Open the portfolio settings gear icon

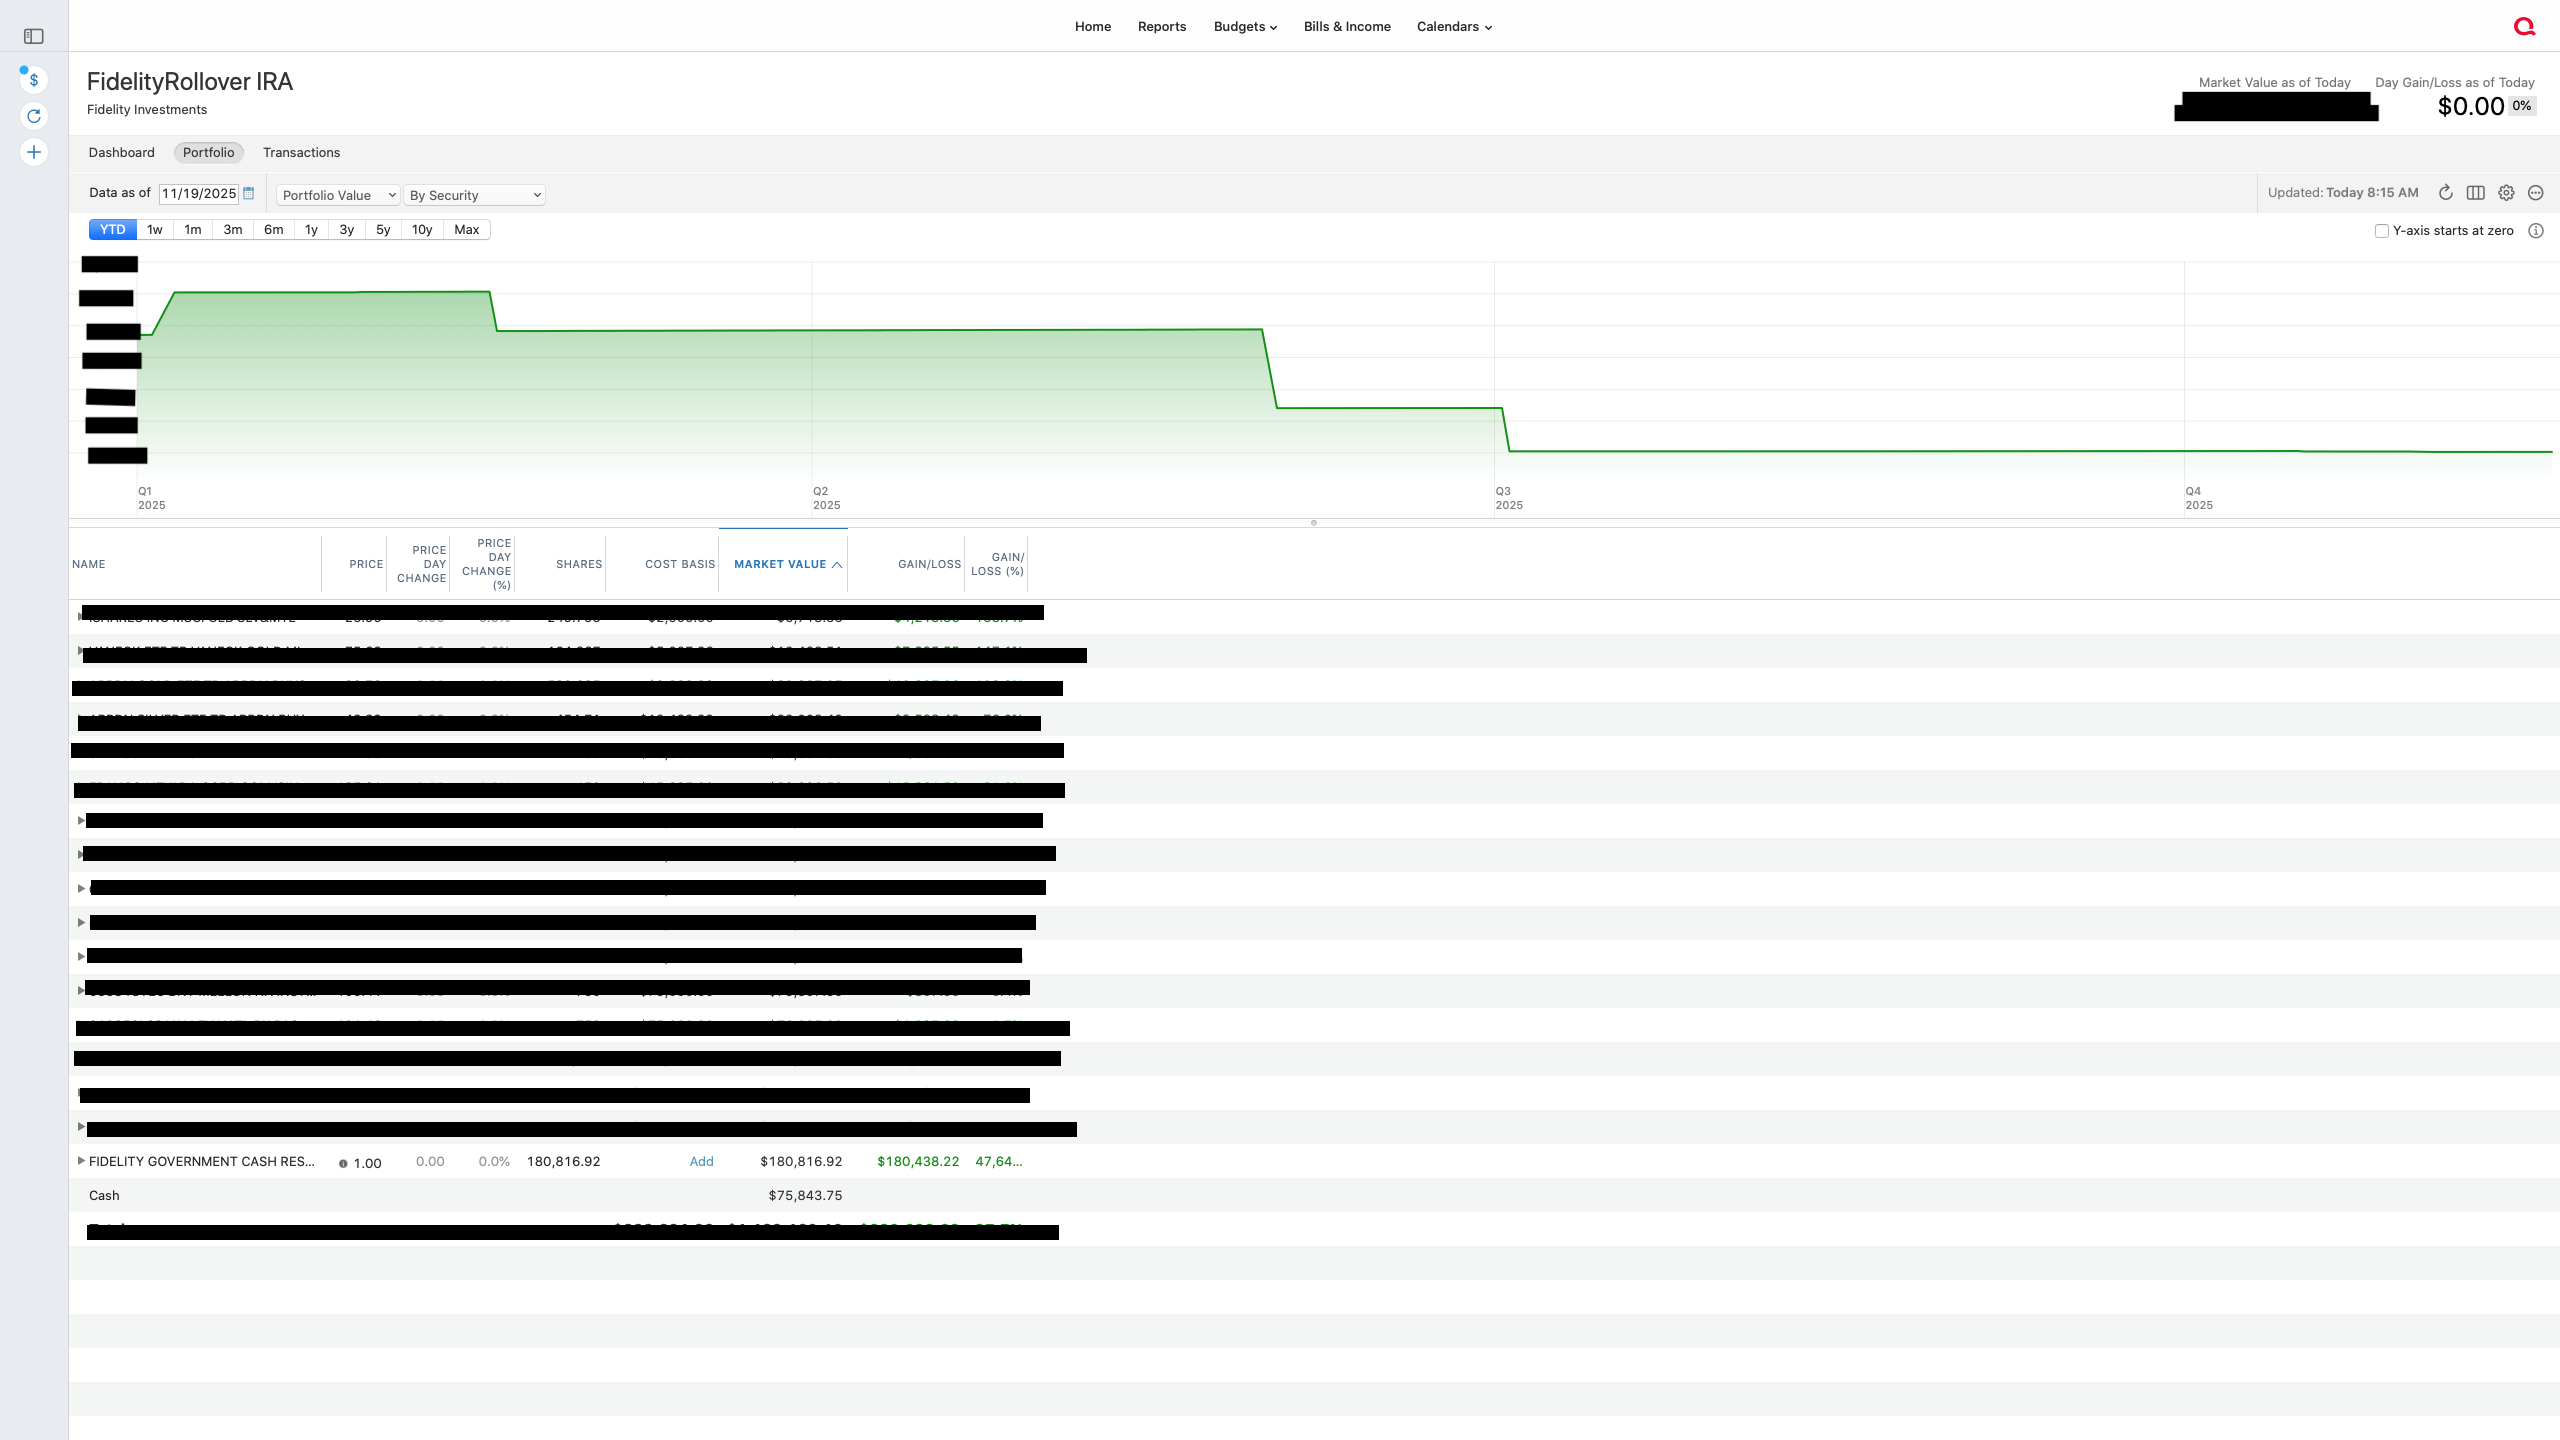(x=2506, y=193)
